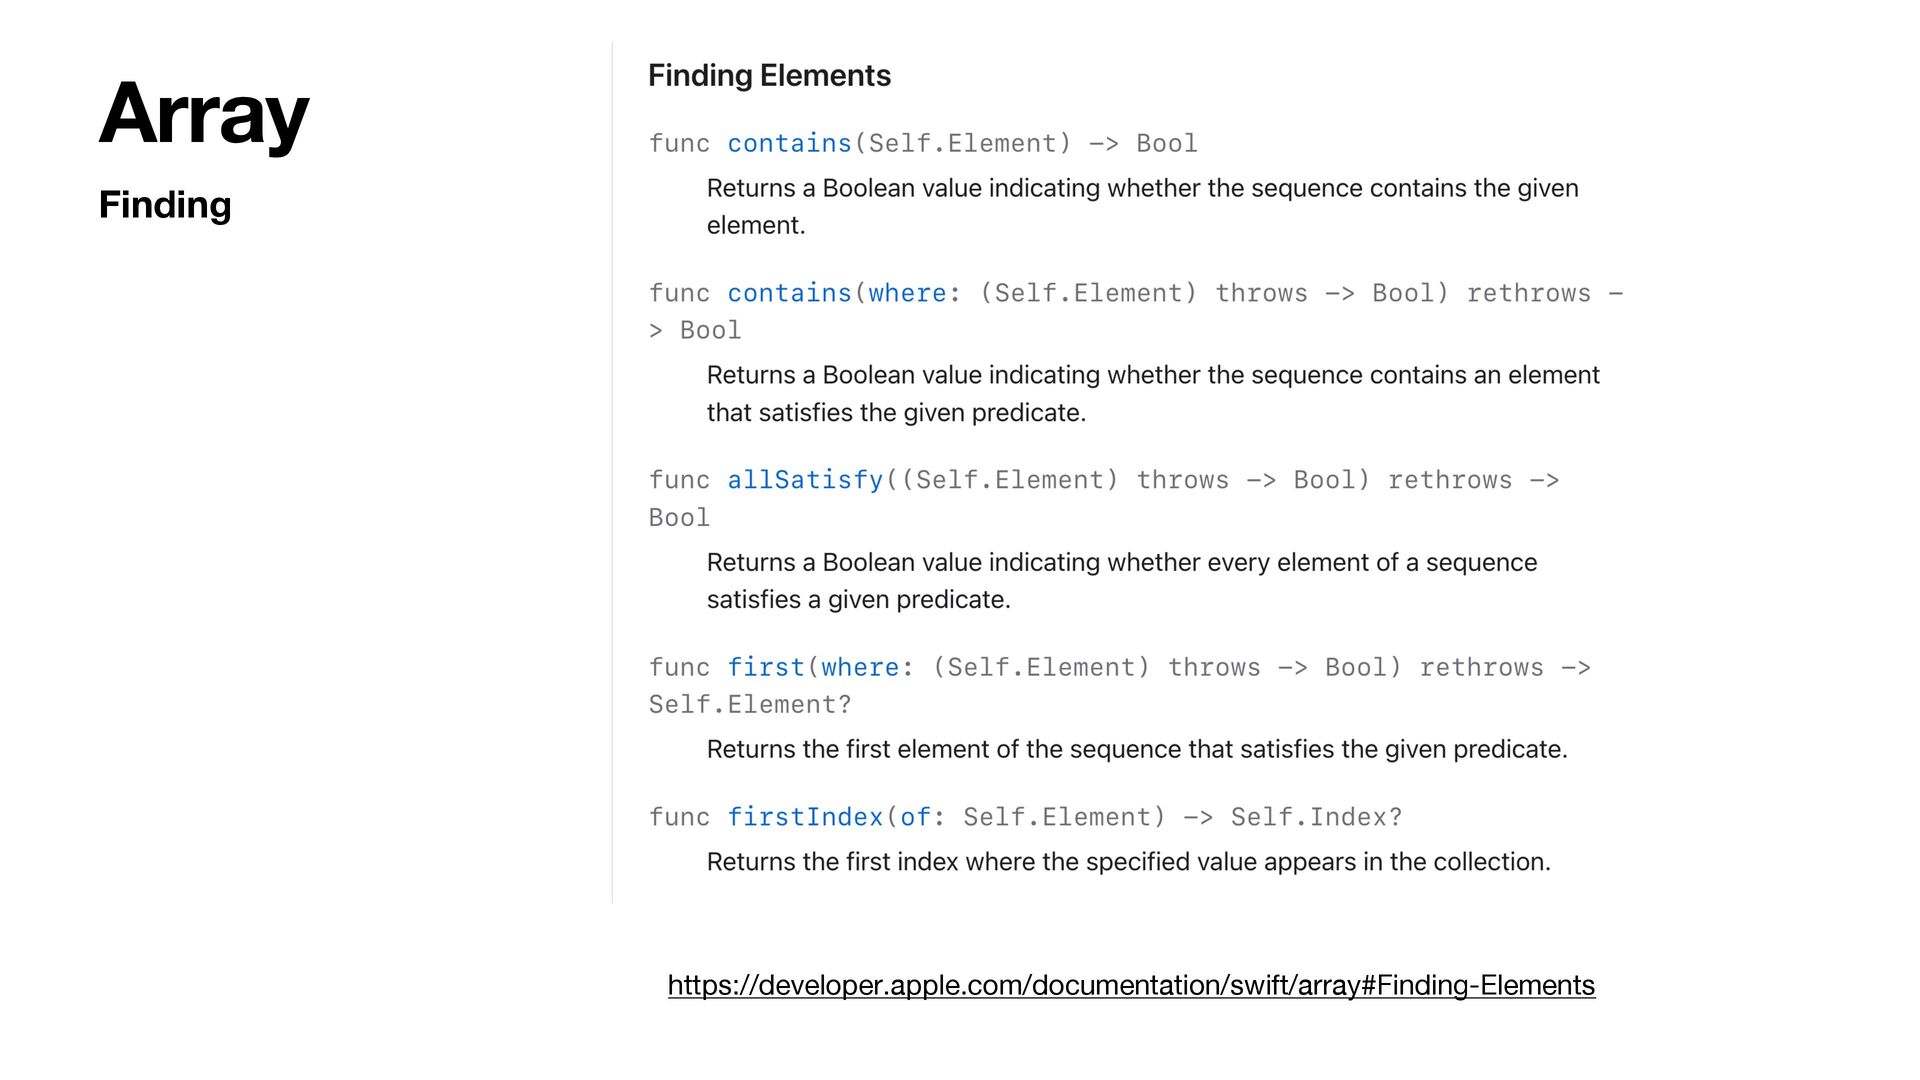Click description about every element of sequence

click(1121, 581)
